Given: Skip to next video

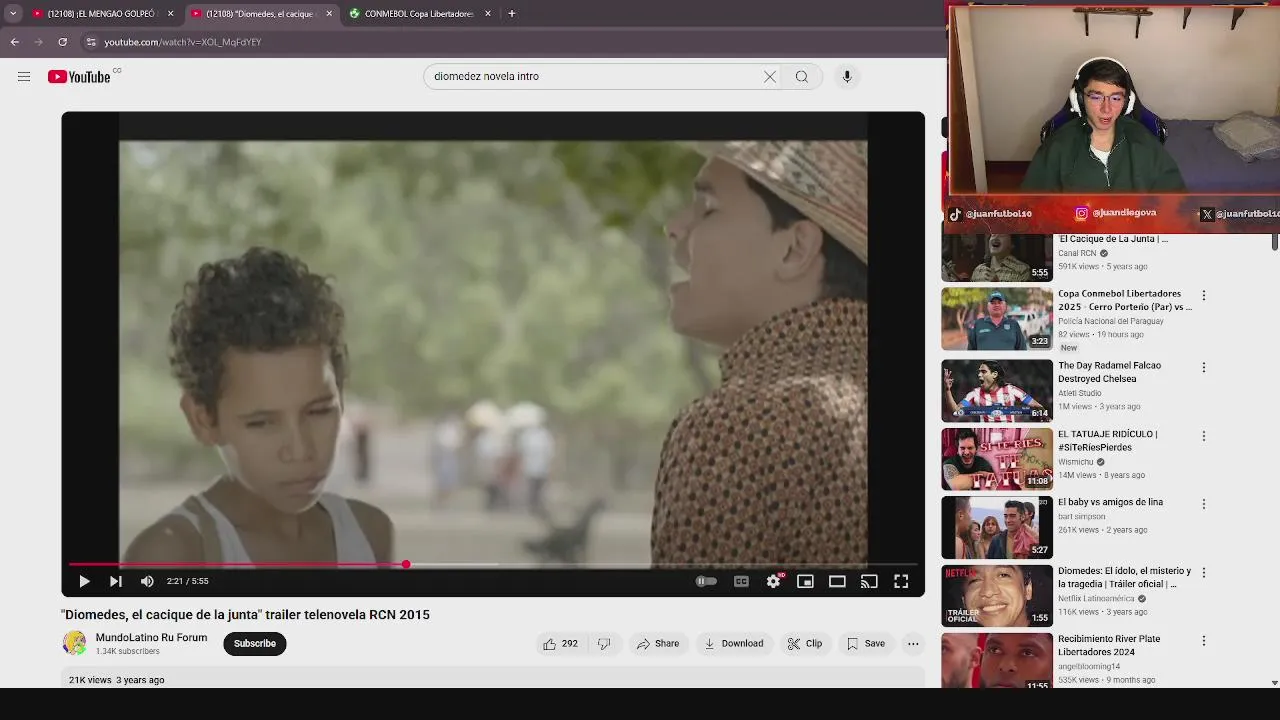Looking at the screenshot, I should [x=116, y=581].
